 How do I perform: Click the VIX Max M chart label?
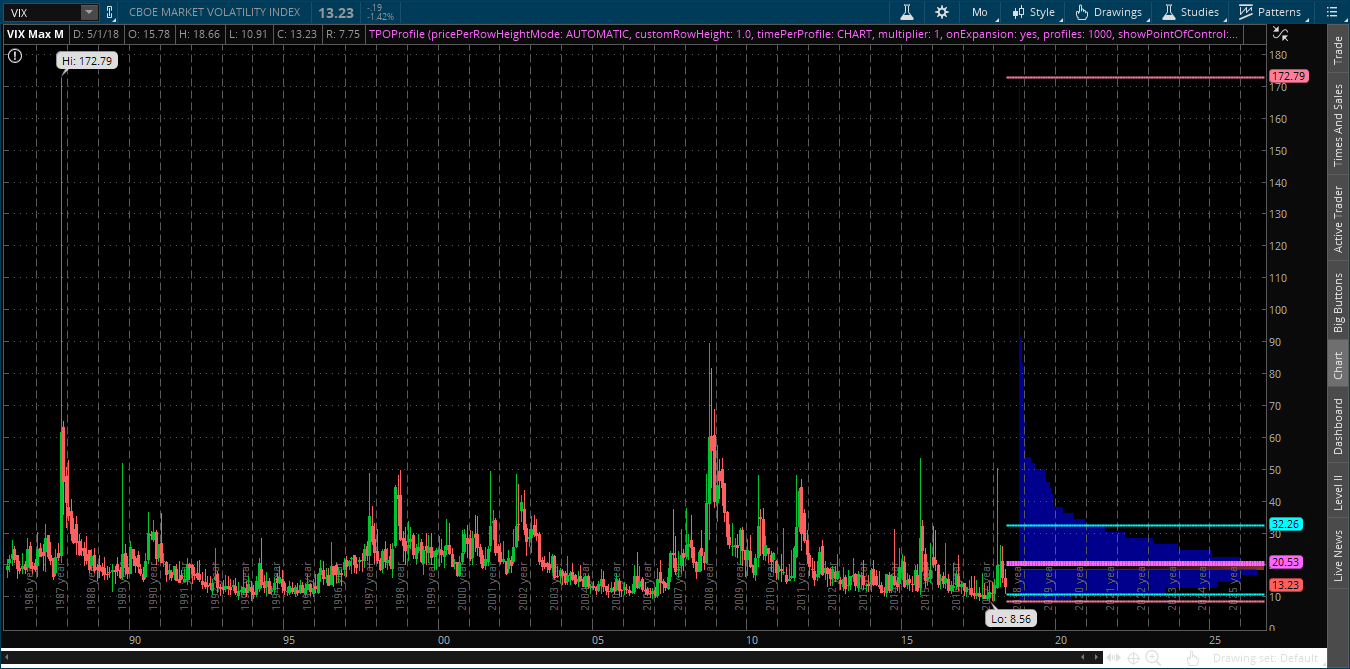(35, 33)
